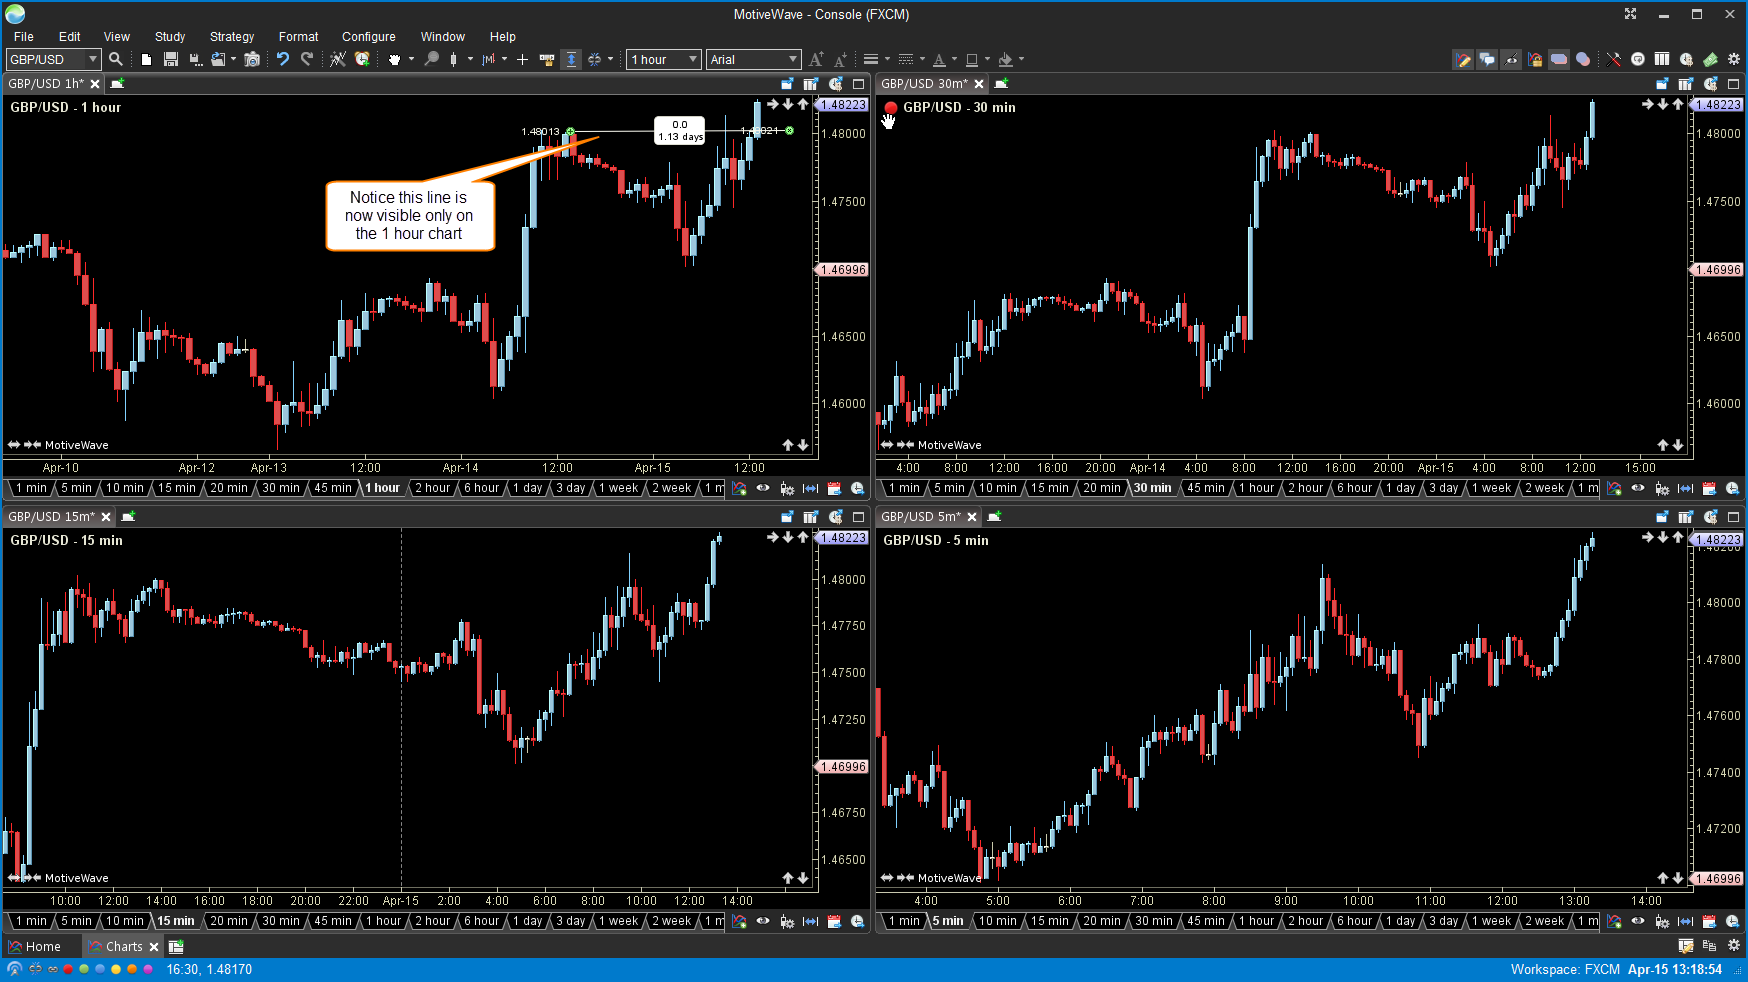Select the hand pan tool

coord(394,59)
